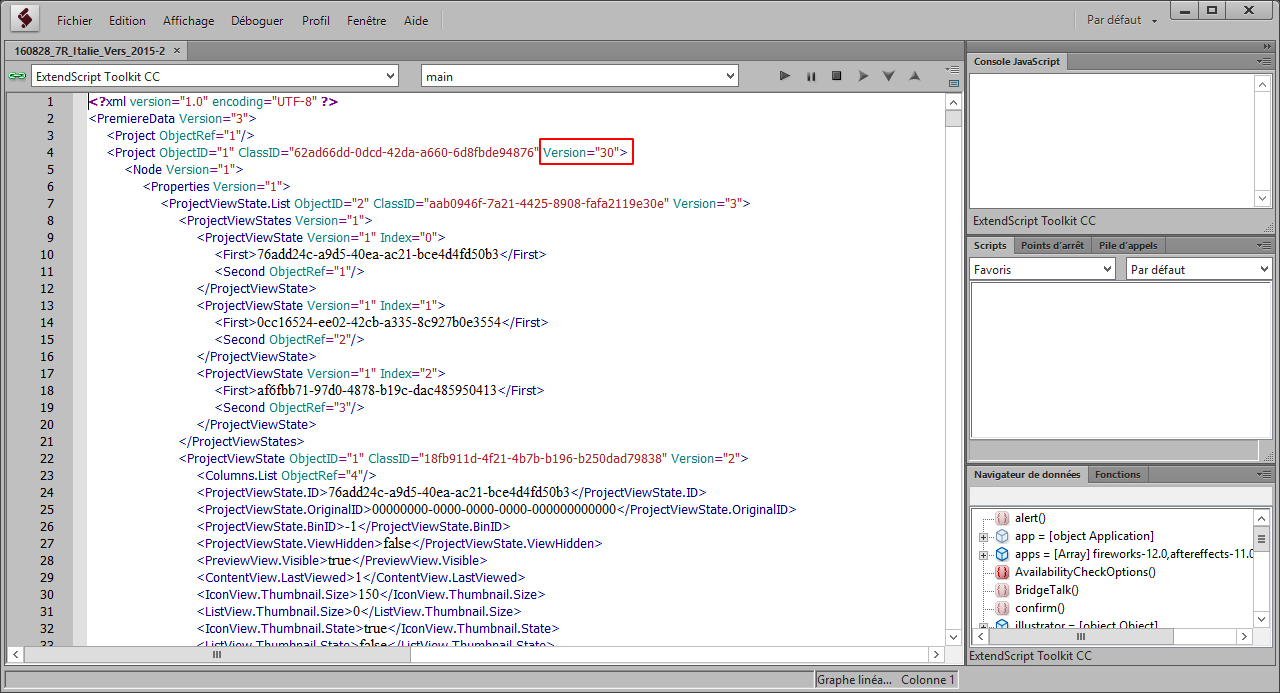Open the Affichage menu
This screenshot has width=1280, height=693.
coord(188,20)
